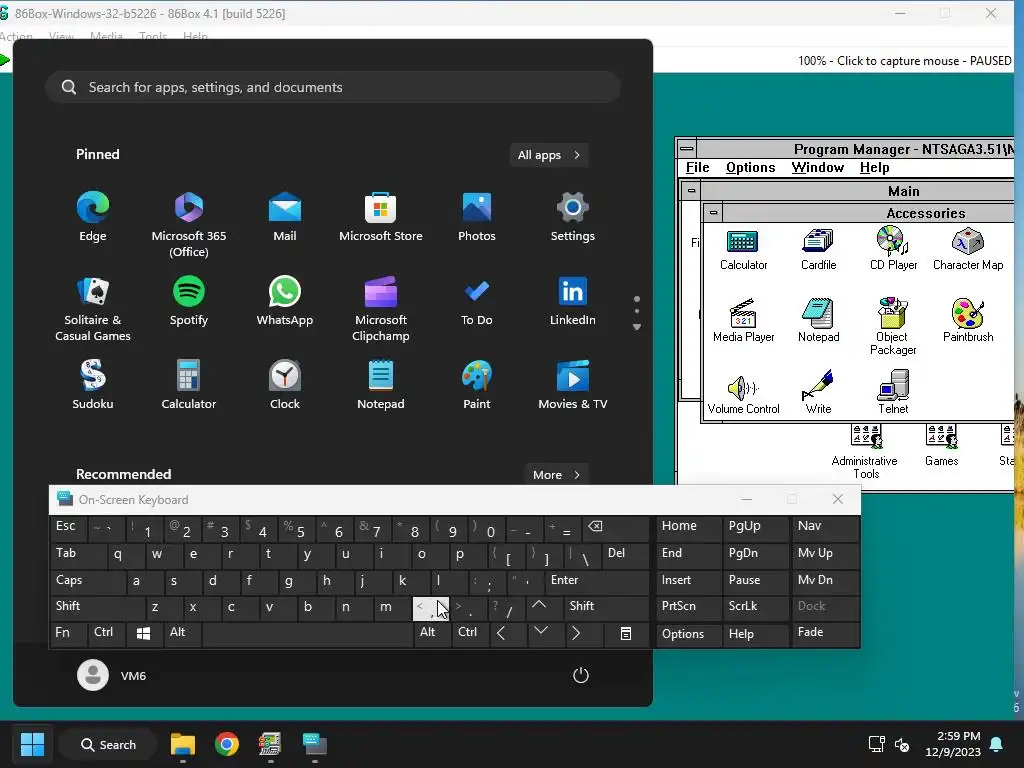The height and width of the screenshot is (768, 1024).
Task: Select Calculator in Program Manager Accessories
Action: [x=743, y=249]
